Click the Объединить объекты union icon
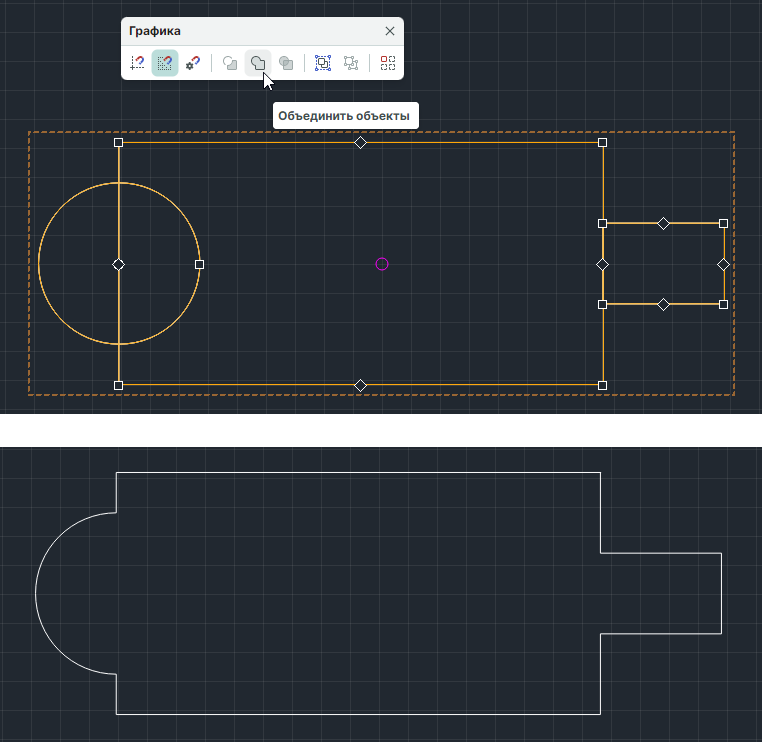The width and height of the screenshot is (762, 742). tap(258, 63)
